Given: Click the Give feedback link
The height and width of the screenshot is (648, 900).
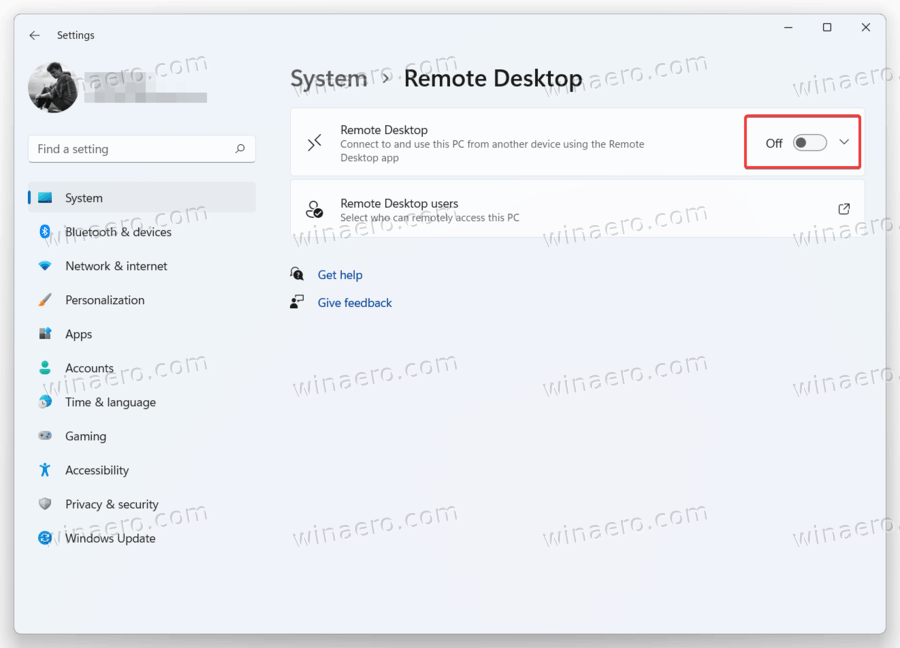Looking at the screenshot, I should pos(355,302).
